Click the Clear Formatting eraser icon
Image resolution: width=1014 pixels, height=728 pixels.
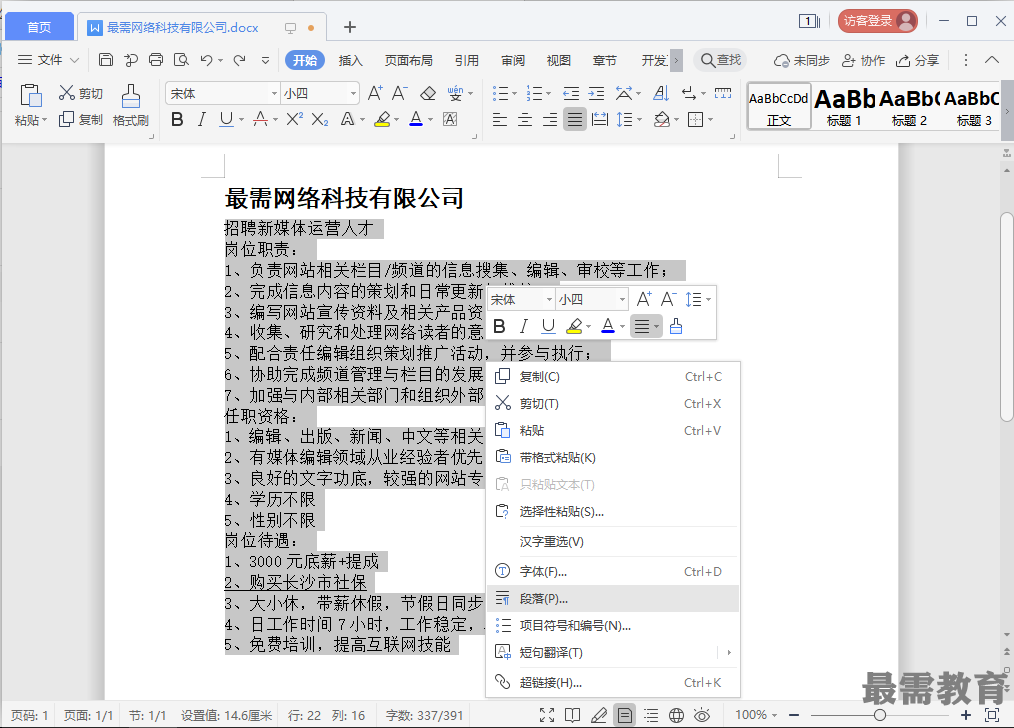coord(427,94)
